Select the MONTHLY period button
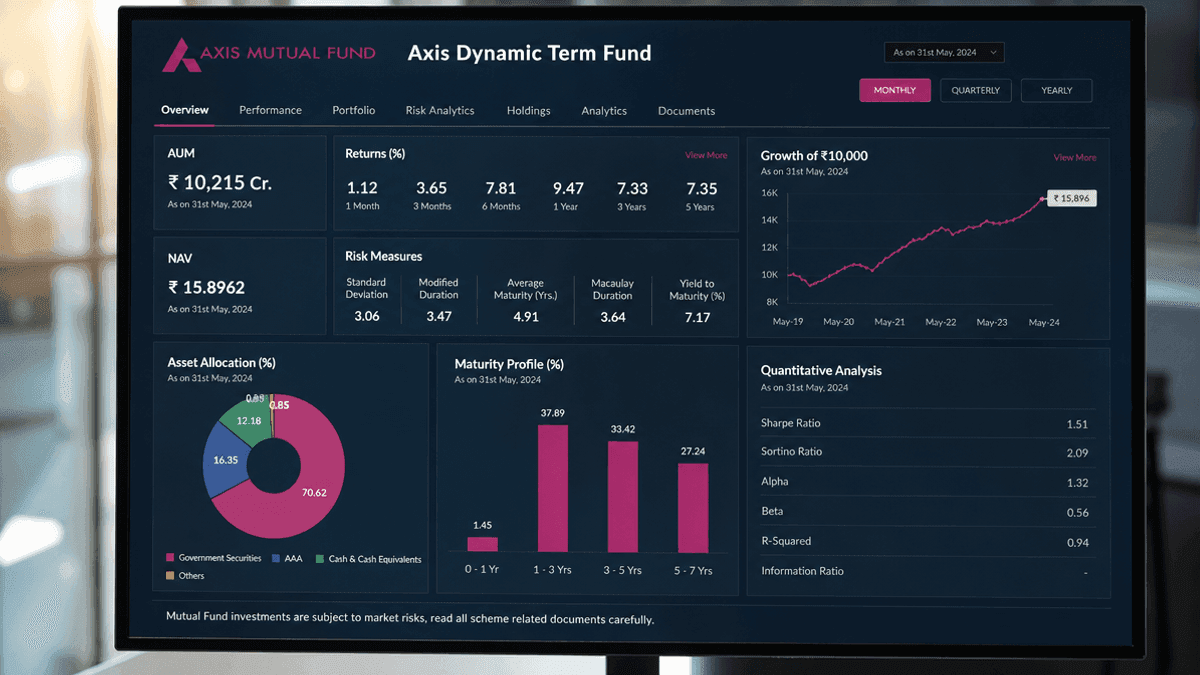Viewport: 1200px width, 675px height. (895, 90)
